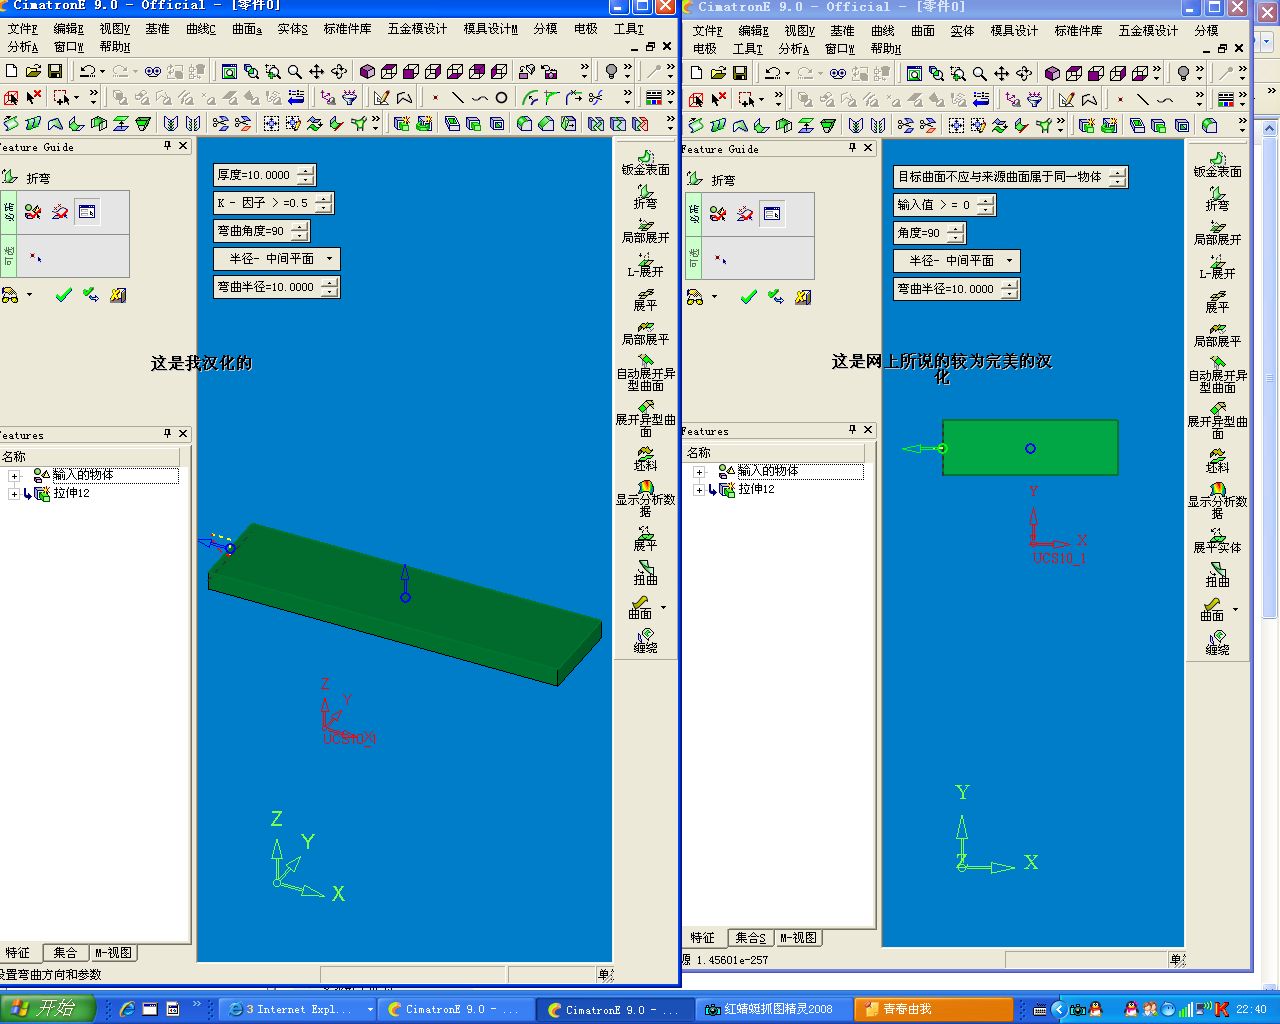The image size is (1280, 1024).
Task: Expand the 拉伸12 node in the right tree
Action: (699, 490)
